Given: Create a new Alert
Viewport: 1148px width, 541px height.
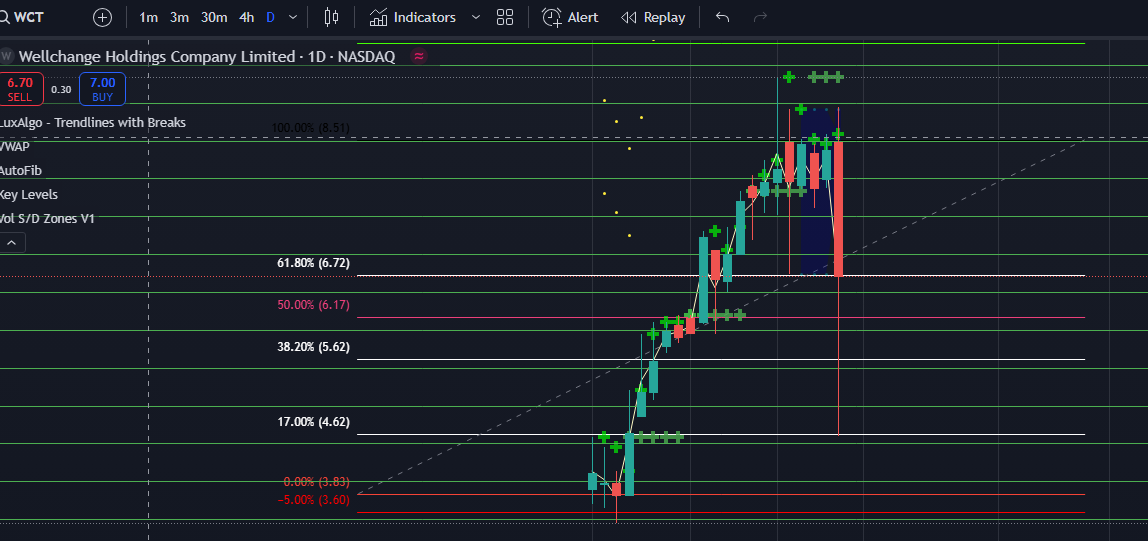Looking at the screenshot, I should [570, 18].
